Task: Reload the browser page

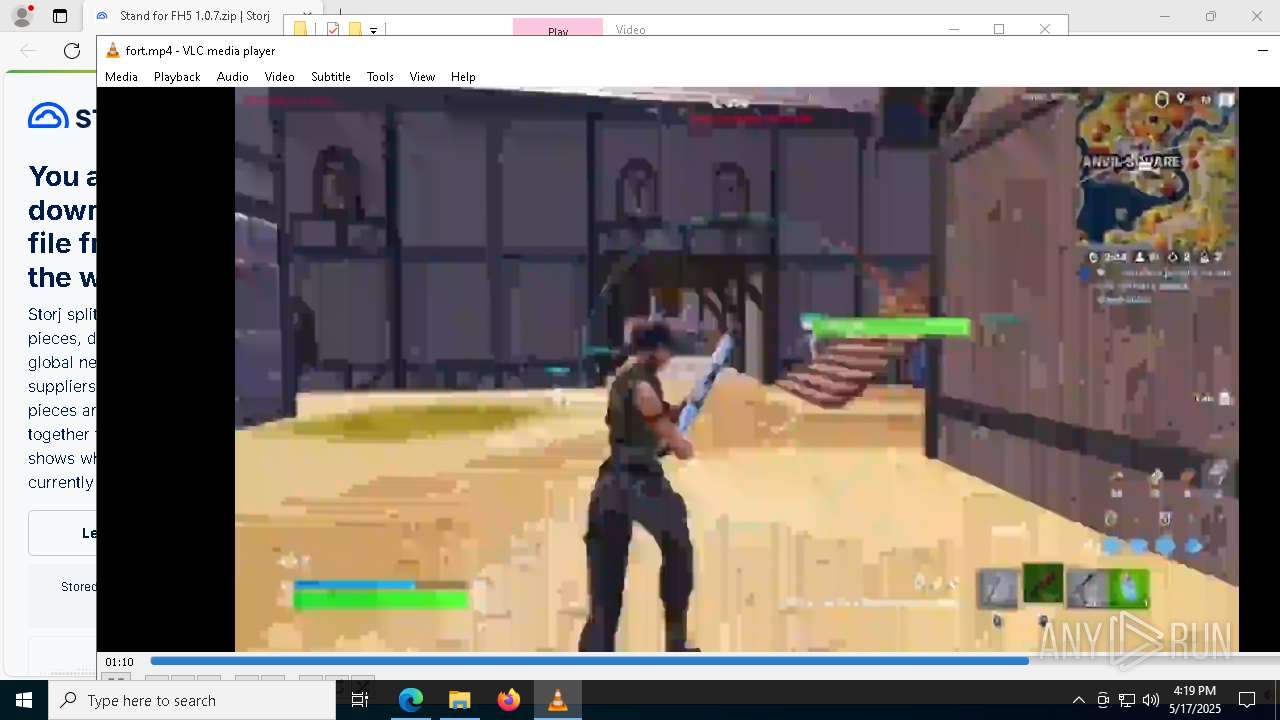Action: pos(72,51)
